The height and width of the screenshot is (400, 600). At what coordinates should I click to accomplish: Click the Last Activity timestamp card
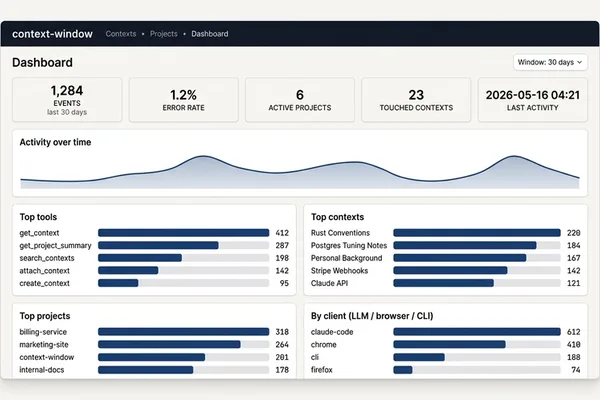[532, 100]
